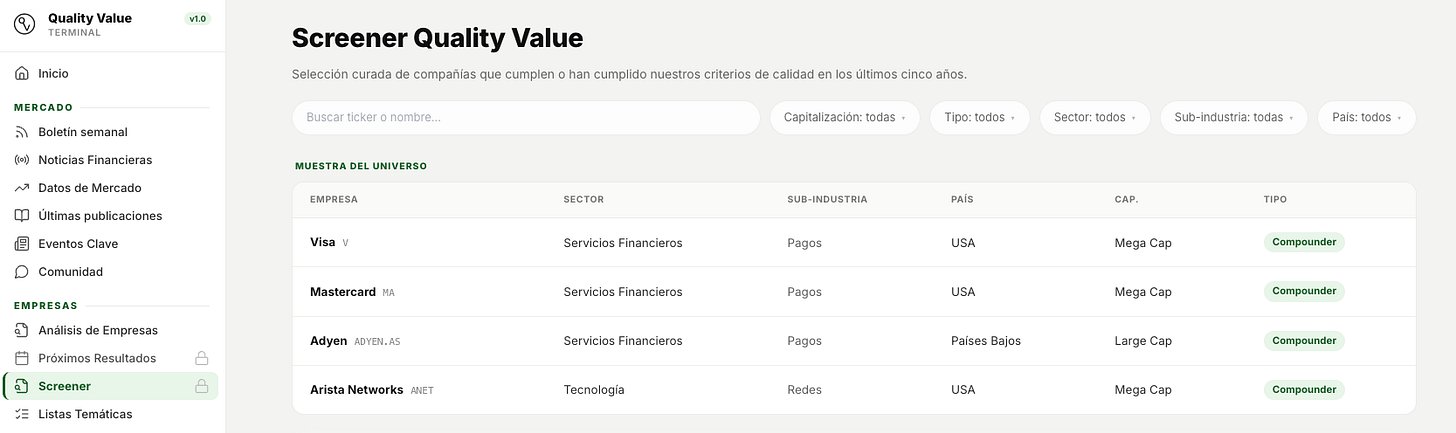The width and height of the screenshot is (1456, 433).
Task: Click Redes sub-industry cell
Action: pos(804,390)
